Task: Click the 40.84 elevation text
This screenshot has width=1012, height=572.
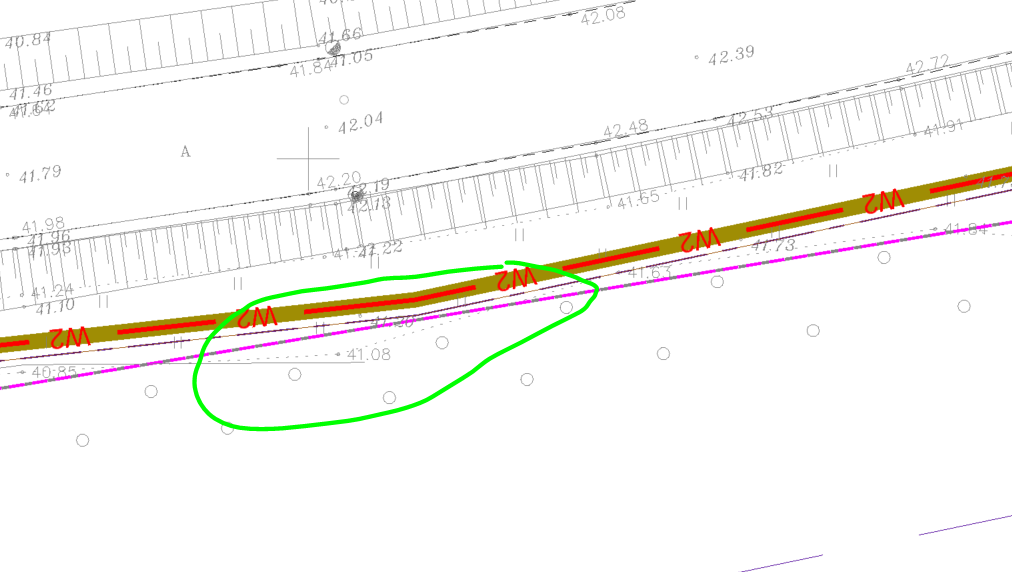Action: (28, 41)
